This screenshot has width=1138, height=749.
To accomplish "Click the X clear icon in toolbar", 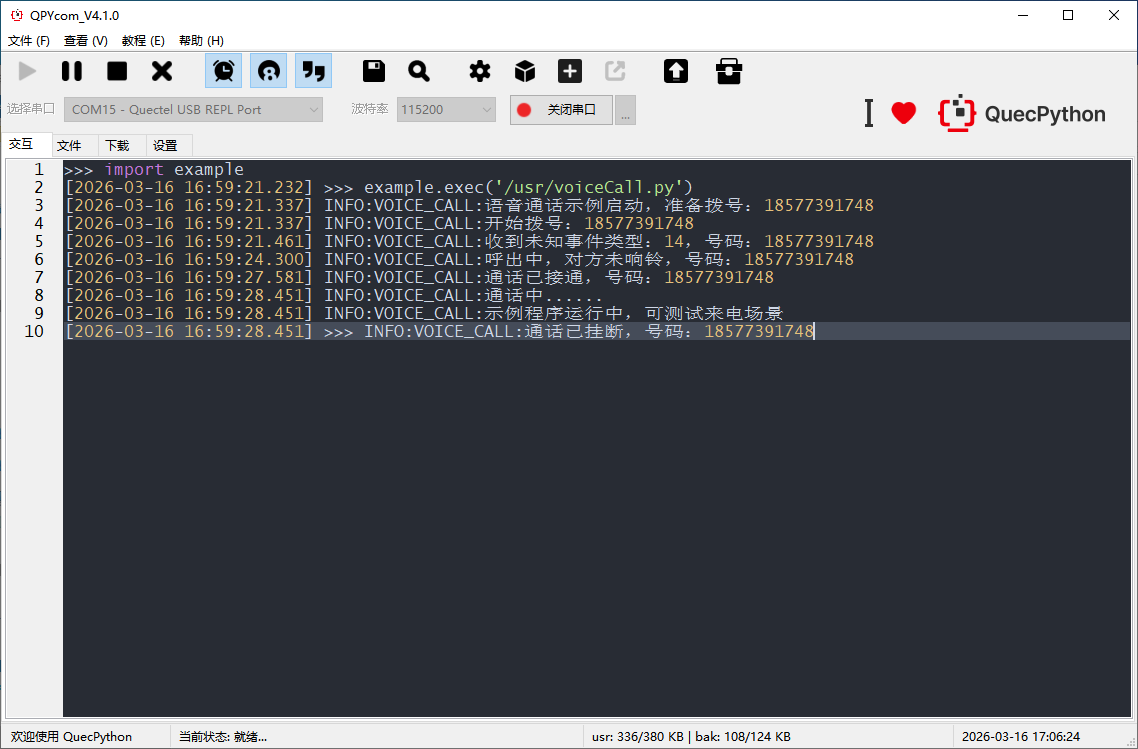I will (x=162, y=71).
